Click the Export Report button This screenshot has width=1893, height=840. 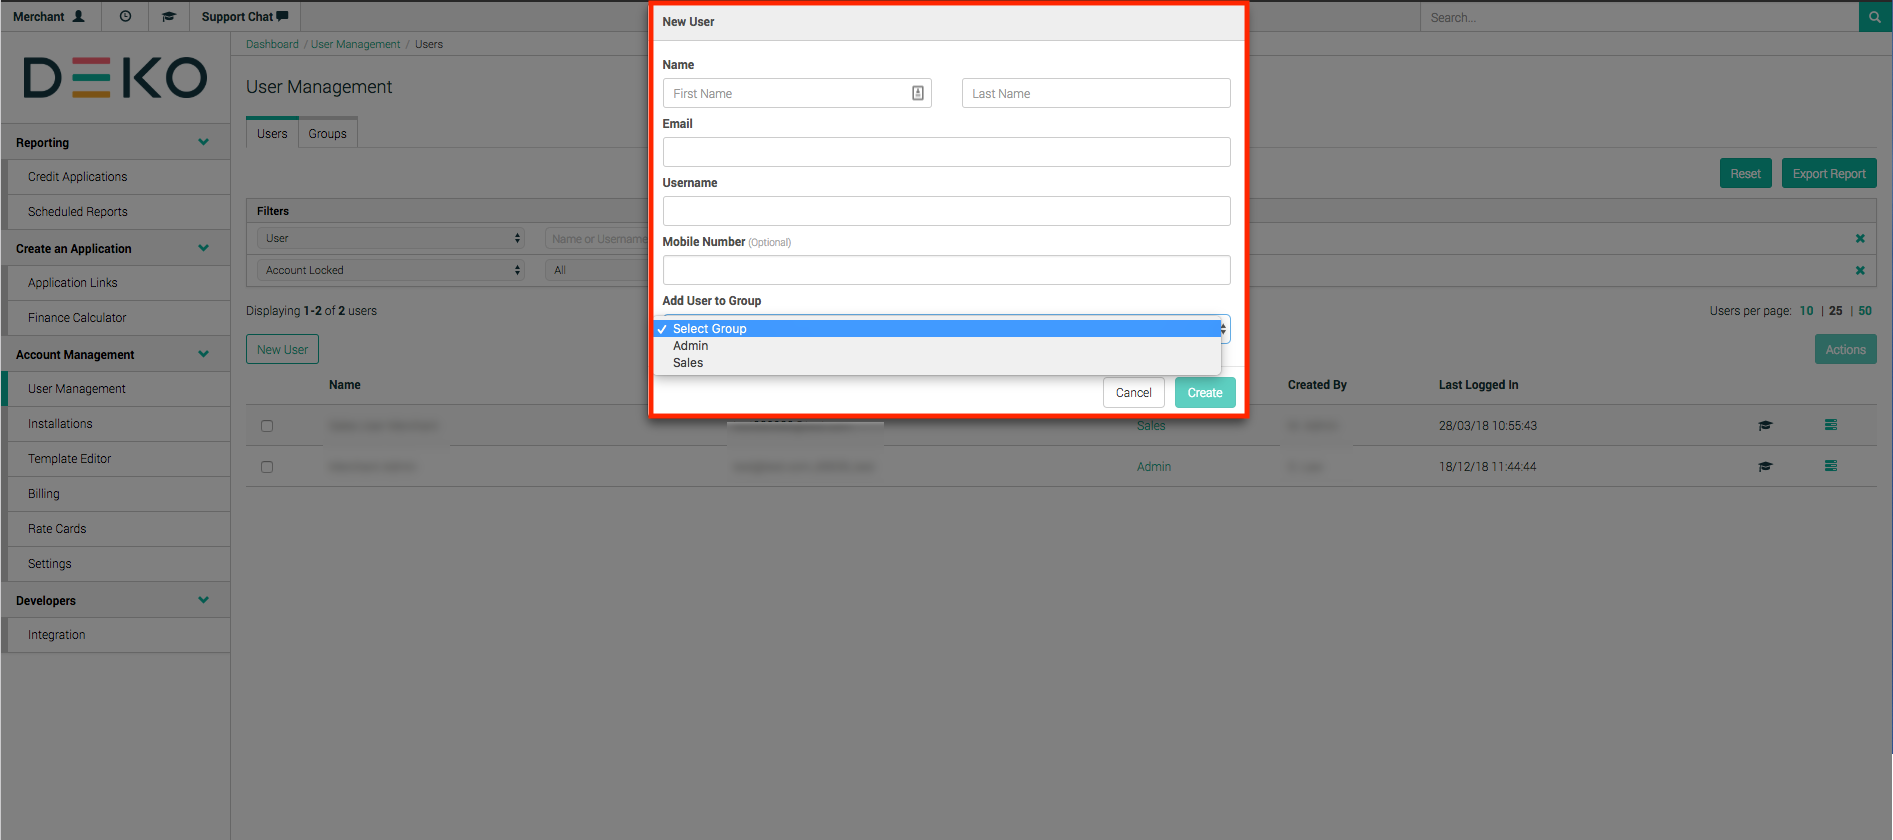[1829, 173]
